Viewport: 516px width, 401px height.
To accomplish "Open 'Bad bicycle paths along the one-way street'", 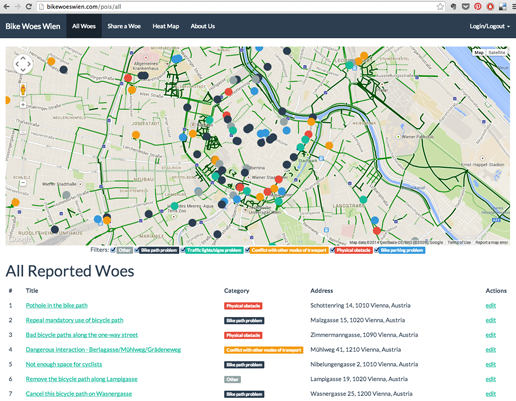I will pos(82,335).
